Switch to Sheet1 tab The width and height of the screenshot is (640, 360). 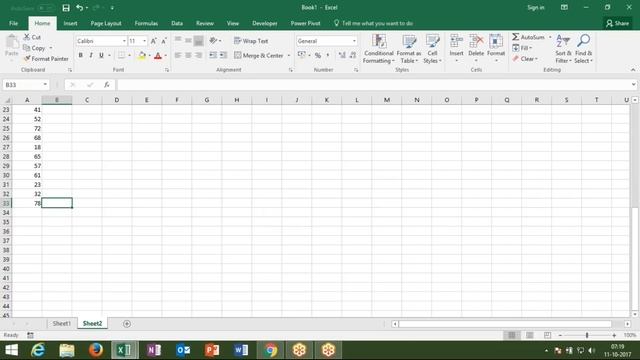(62, 323)
